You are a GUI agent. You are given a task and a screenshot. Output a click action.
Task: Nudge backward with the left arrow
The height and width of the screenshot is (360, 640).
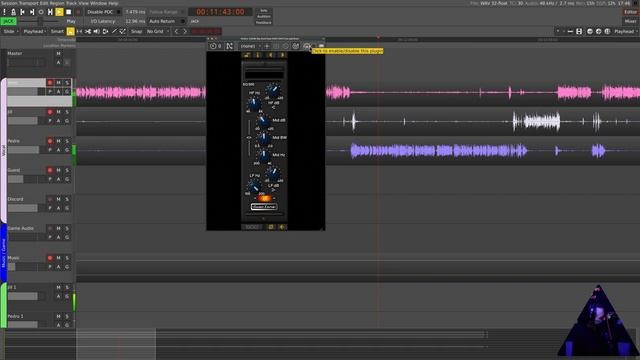click(x=176, y=31)
